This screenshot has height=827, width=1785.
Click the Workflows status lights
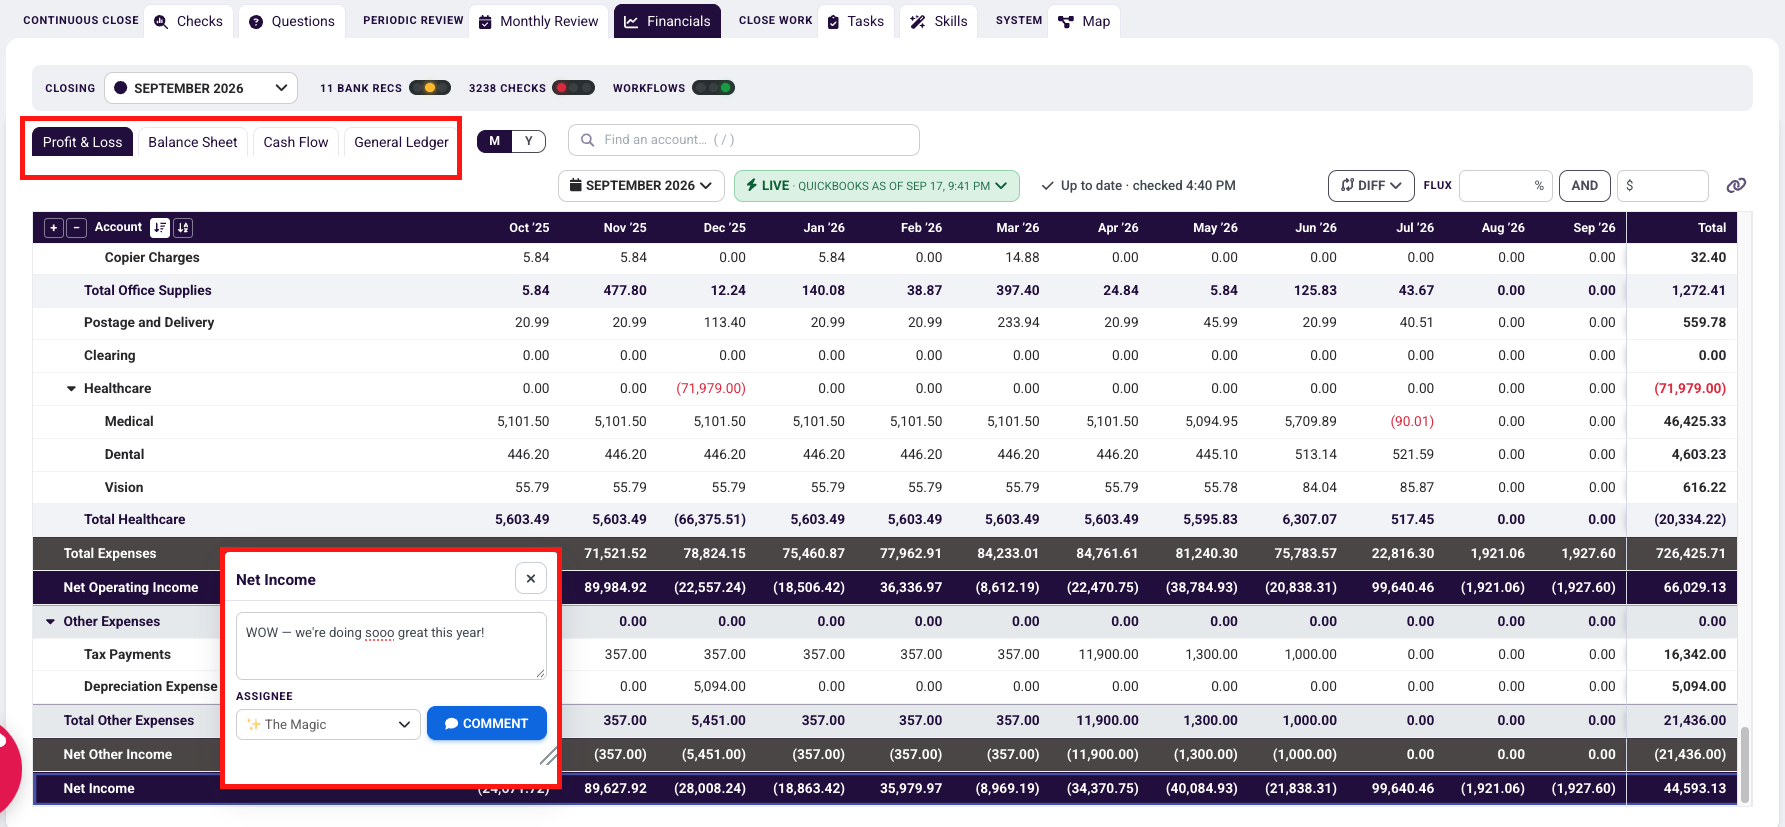click(714, 88)
